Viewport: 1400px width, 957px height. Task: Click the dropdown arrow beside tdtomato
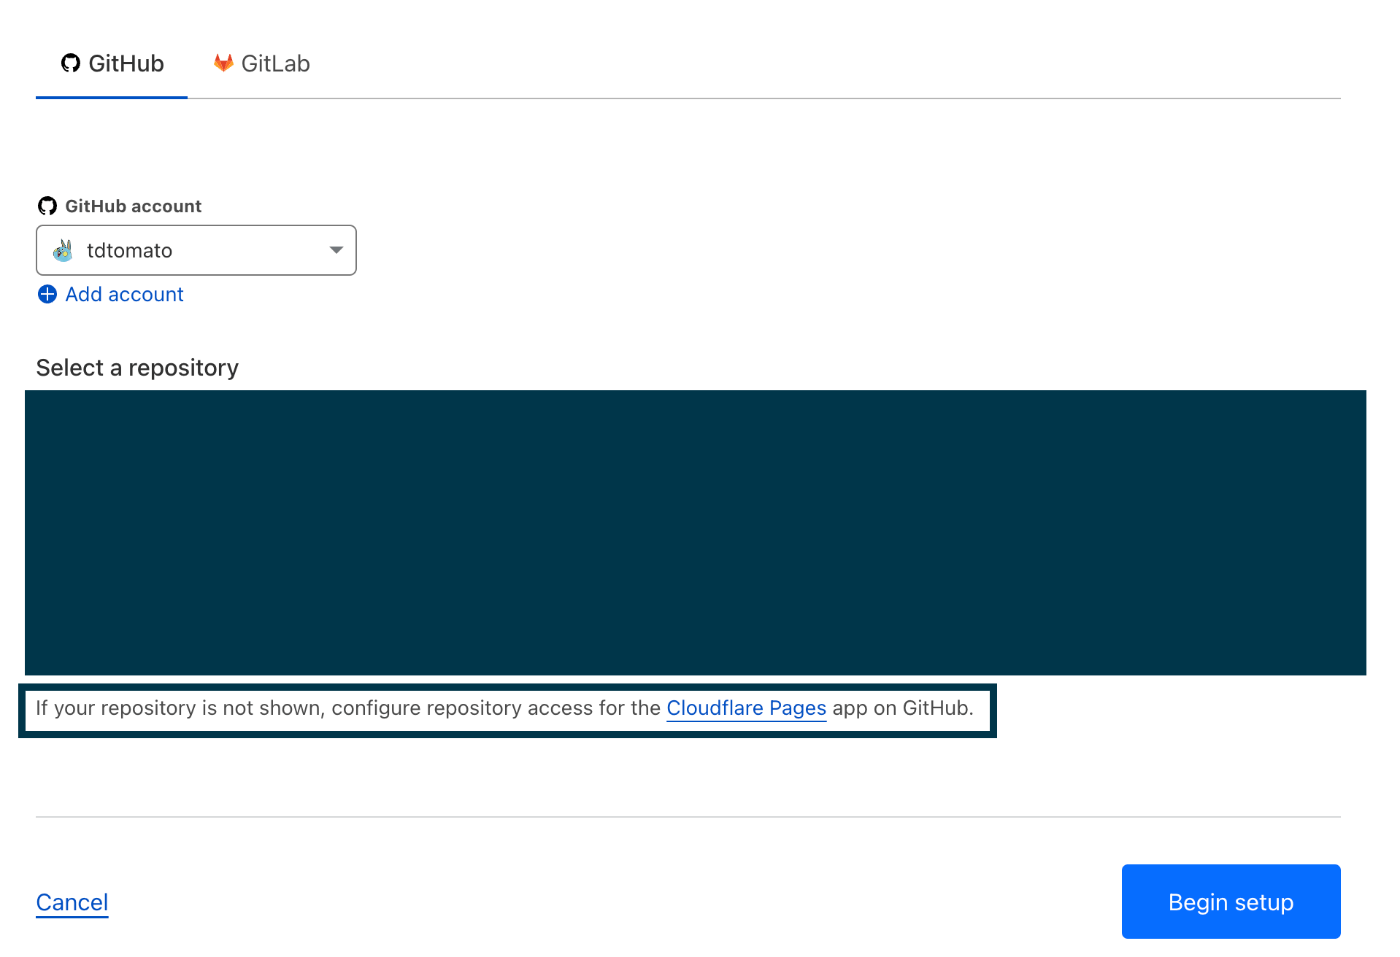(x=336, y=250)
